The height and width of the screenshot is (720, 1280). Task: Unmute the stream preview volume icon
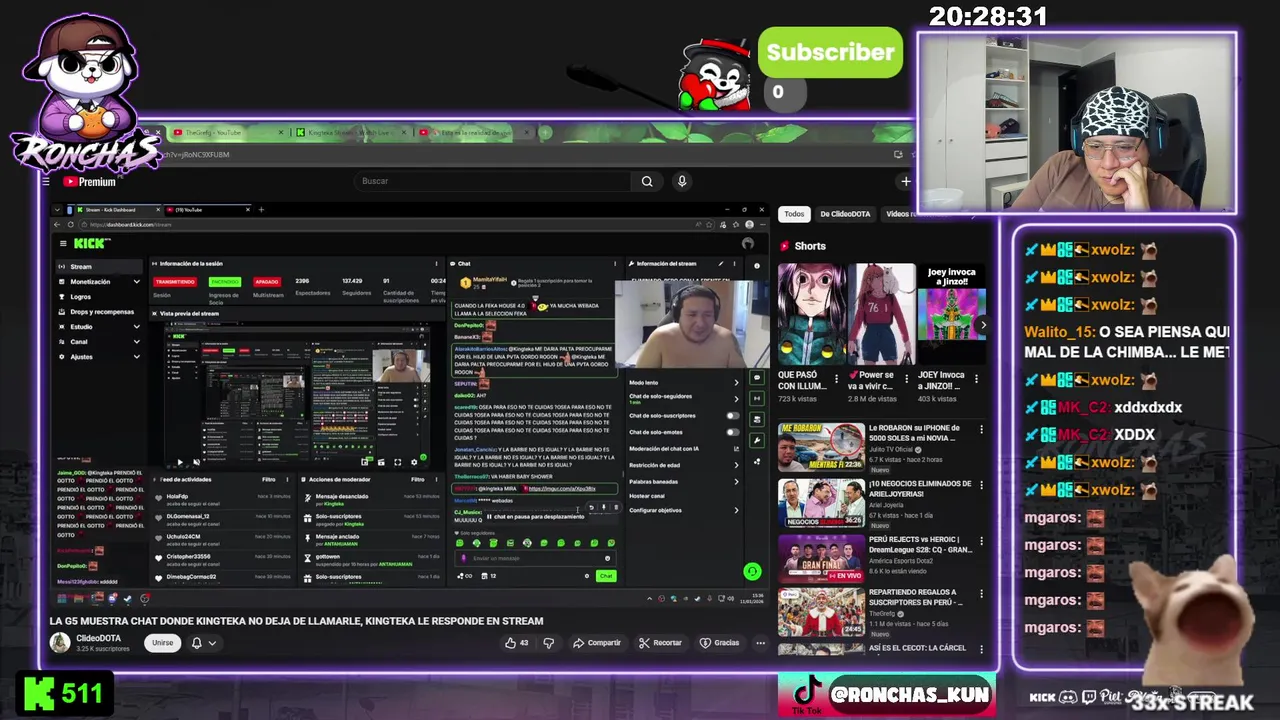pyautogui.click(x=196, y=462)
